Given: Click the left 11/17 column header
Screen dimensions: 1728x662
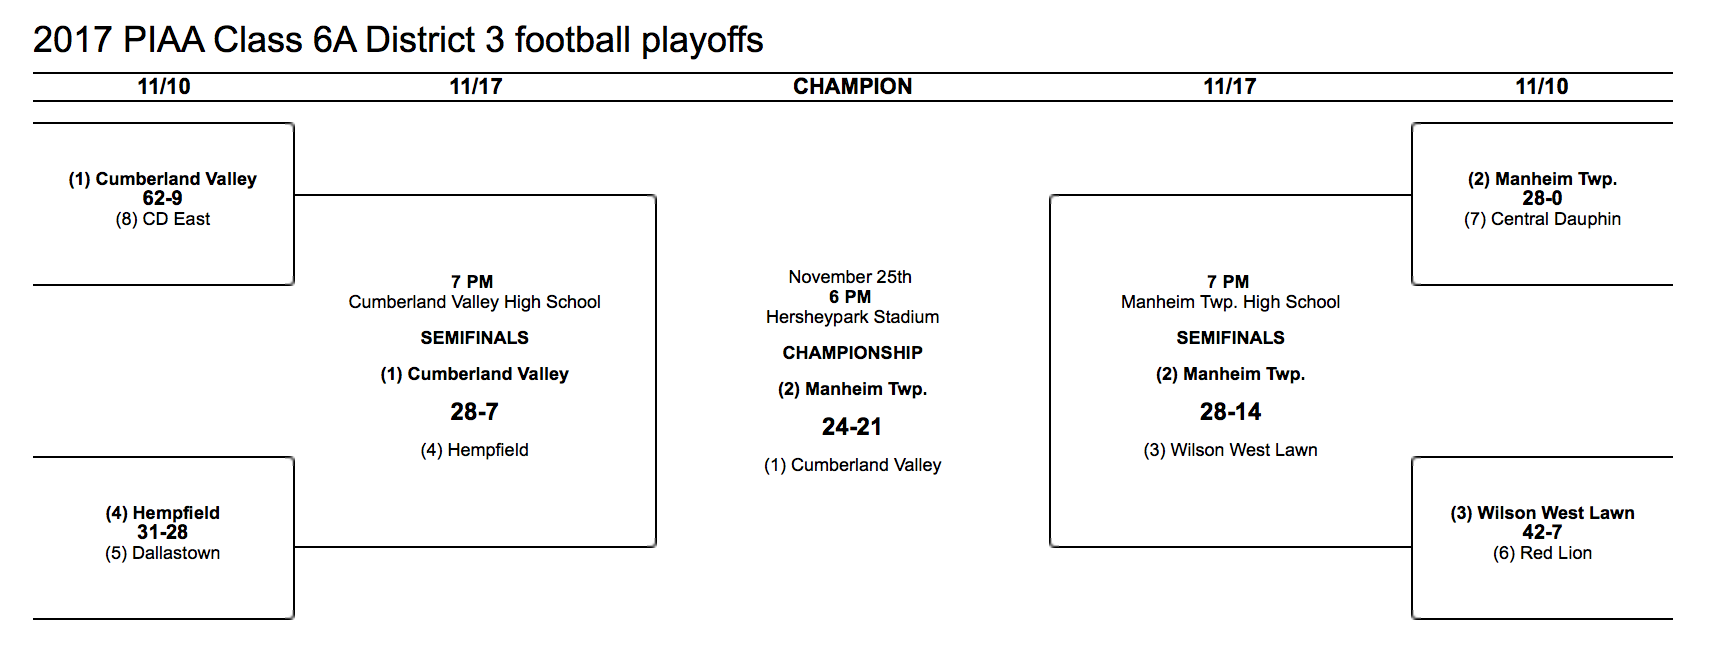Looking at the screenshot, I should coord(475,87).
